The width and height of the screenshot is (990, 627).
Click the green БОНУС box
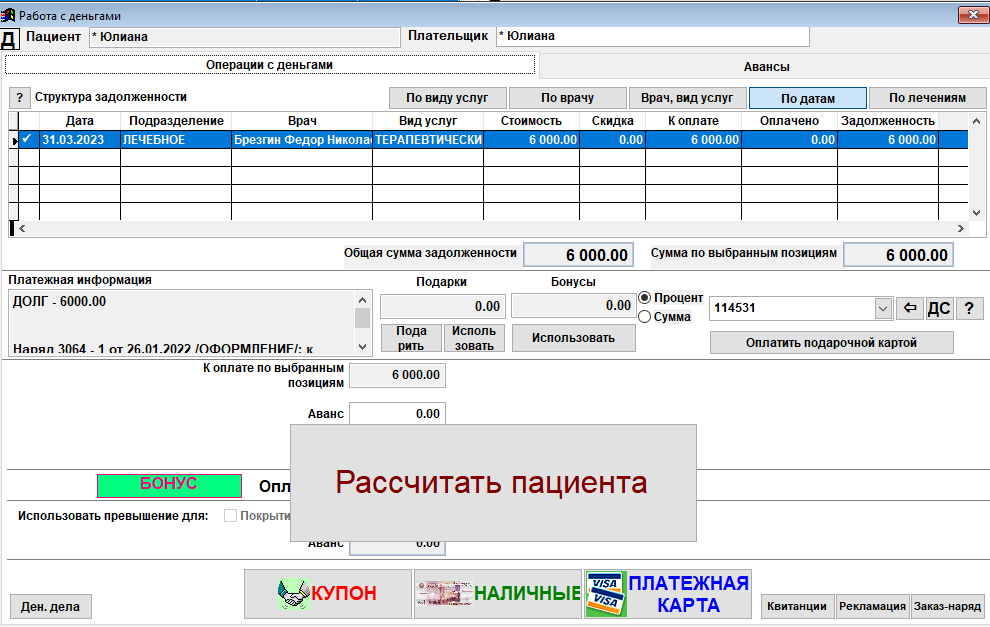coord(169,485)
